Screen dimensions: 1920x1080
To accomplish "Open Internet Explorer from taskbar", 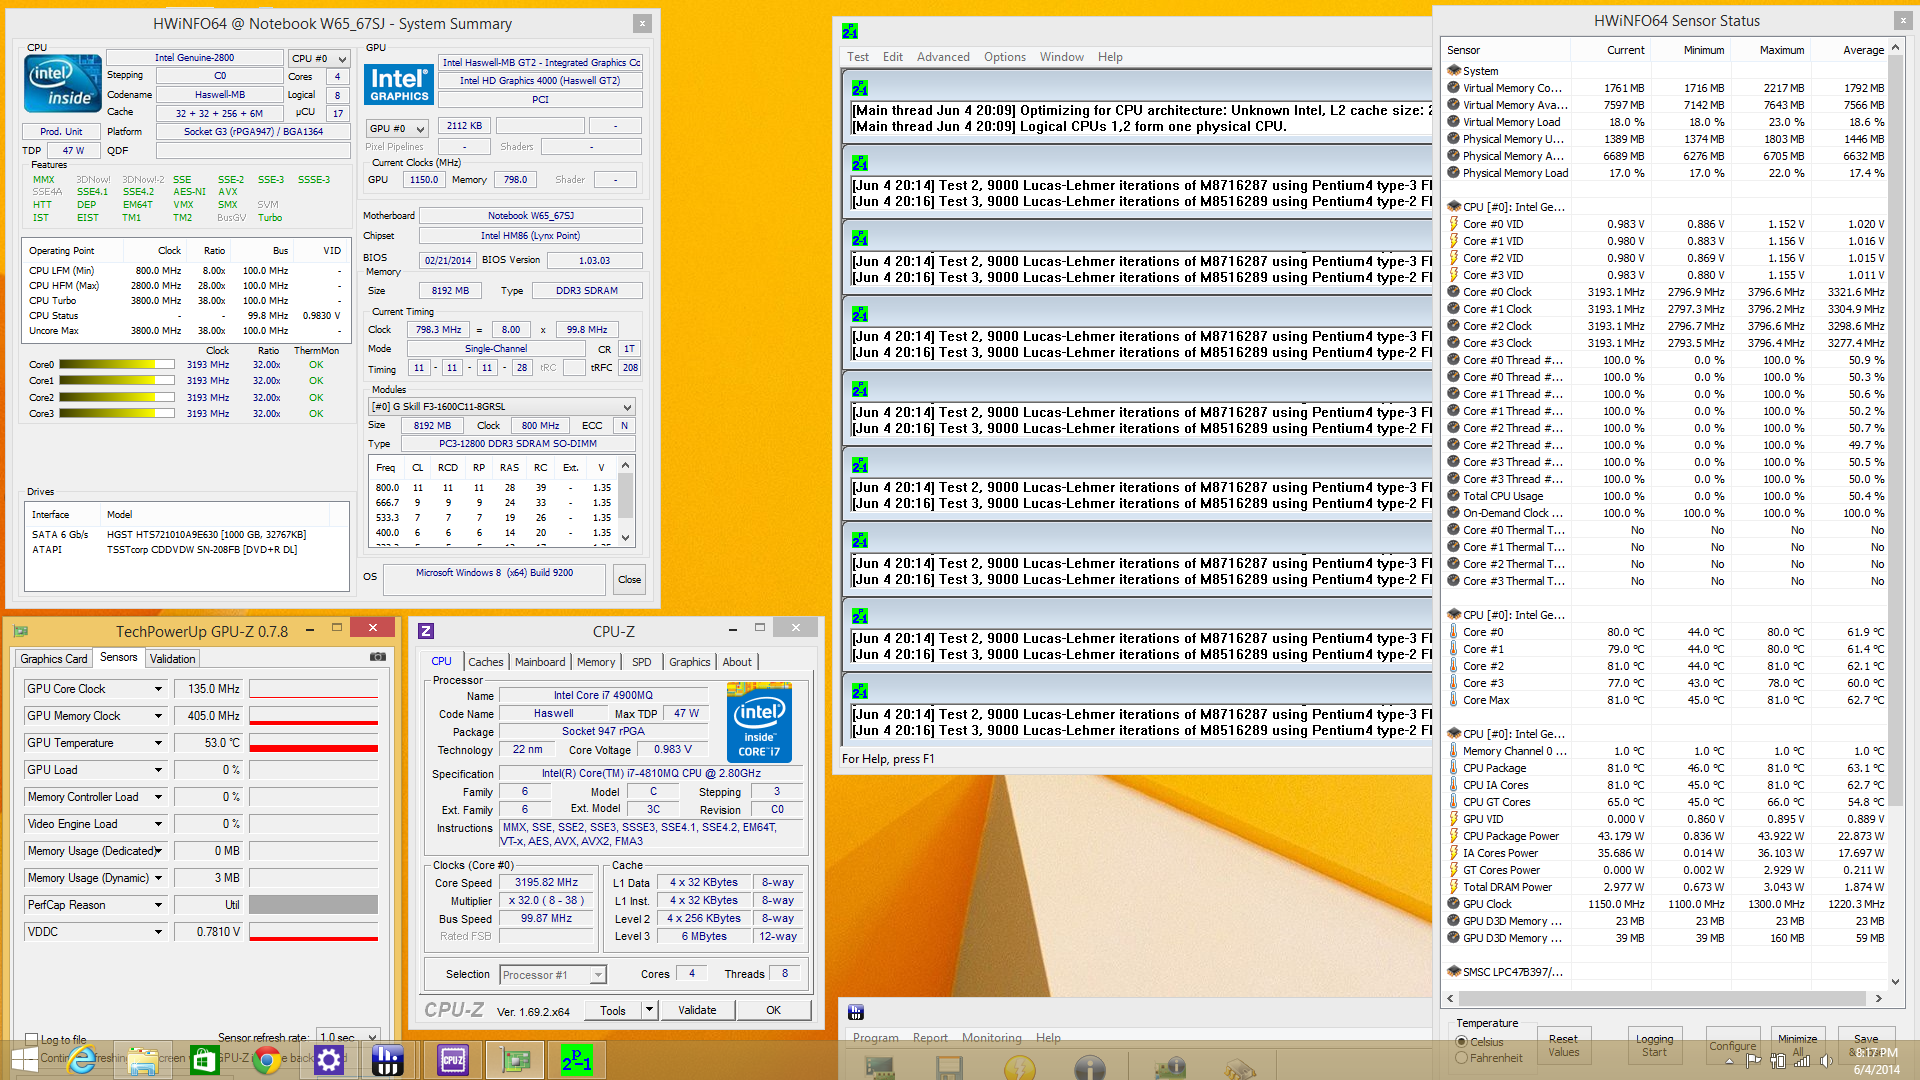I will pos(82,1060).
